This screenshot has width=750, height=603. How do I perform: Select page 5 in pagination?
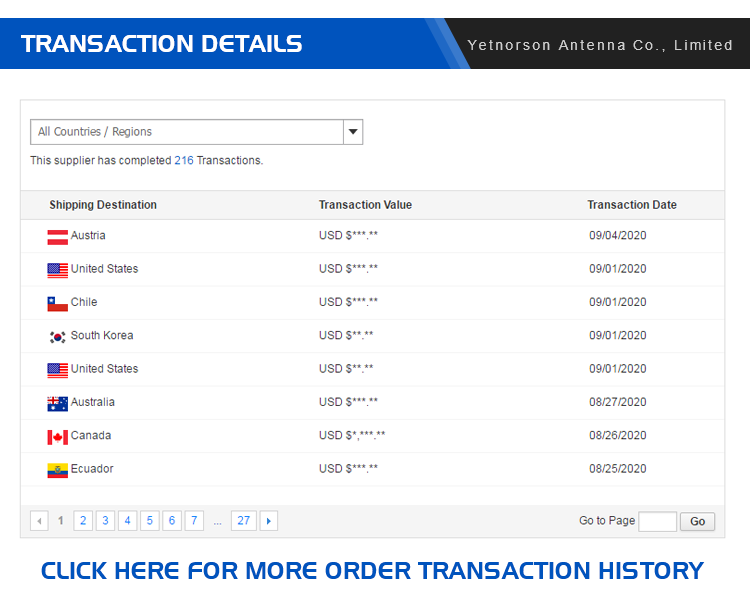click(150, 521)
